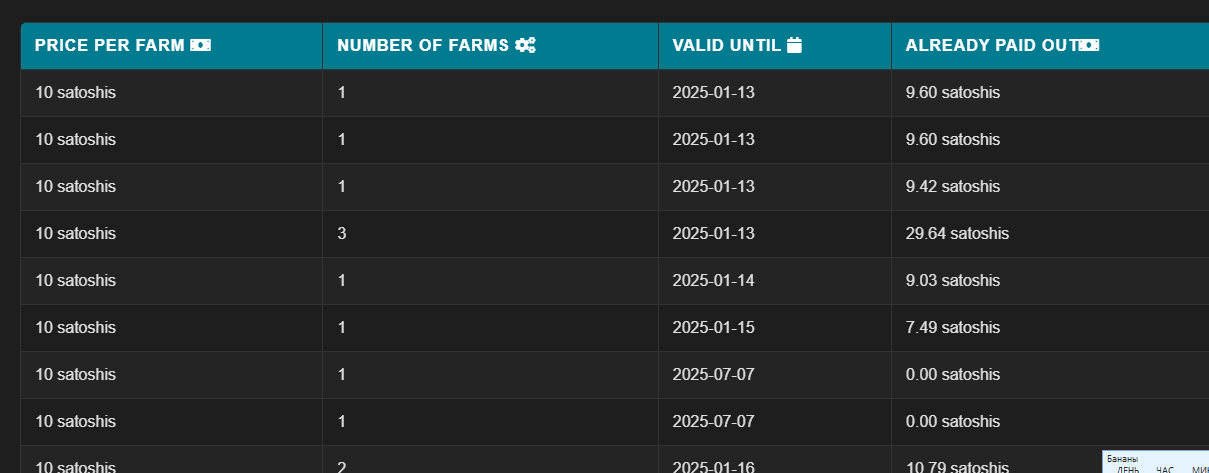This screenshot has width=1209, height=473.
Task: Click the 7.49 satoshis paid out cell
Action: pyautogui.click(x=1050, y=328)
